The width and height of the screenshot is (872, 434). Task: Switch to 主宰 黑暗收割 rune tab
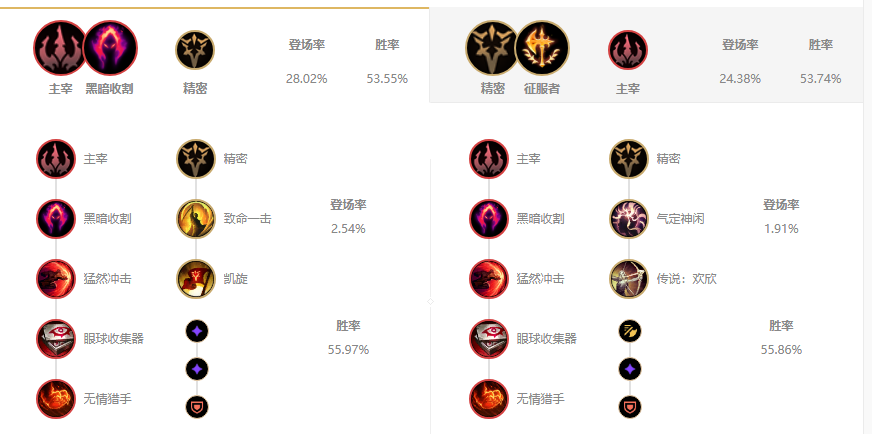point(215,56)
